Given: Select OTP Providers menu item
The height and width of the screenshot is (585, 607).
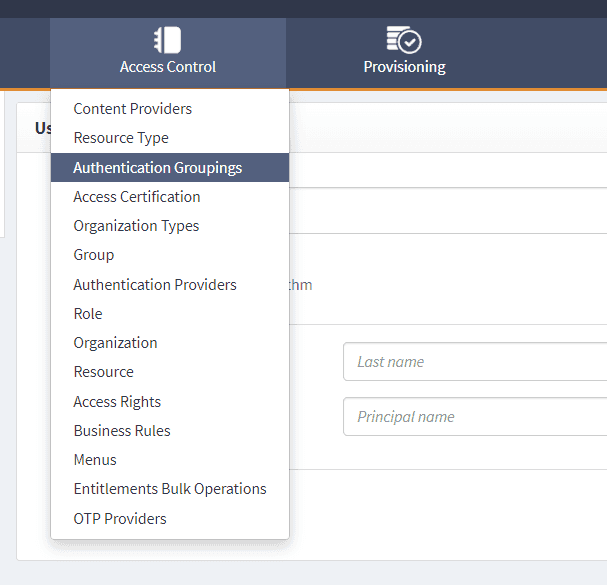Looking at the screenshot, I should 120,519.
